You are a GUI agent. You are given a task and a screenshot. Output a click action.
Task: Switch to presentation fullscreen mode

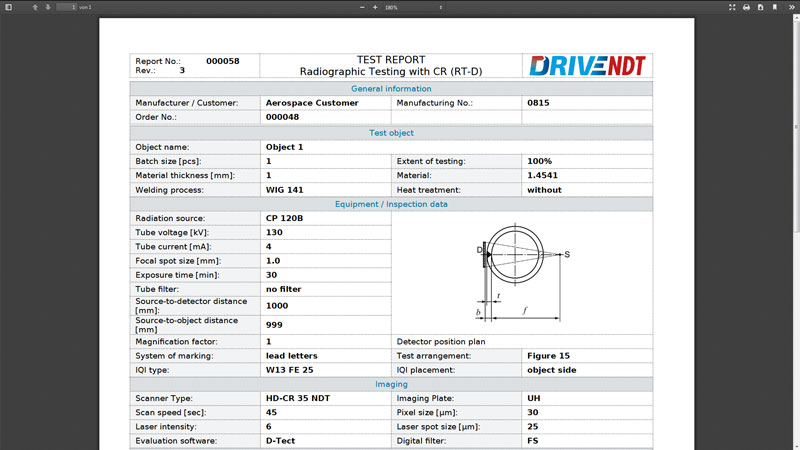pyautogui.click(x=733, y=7)
